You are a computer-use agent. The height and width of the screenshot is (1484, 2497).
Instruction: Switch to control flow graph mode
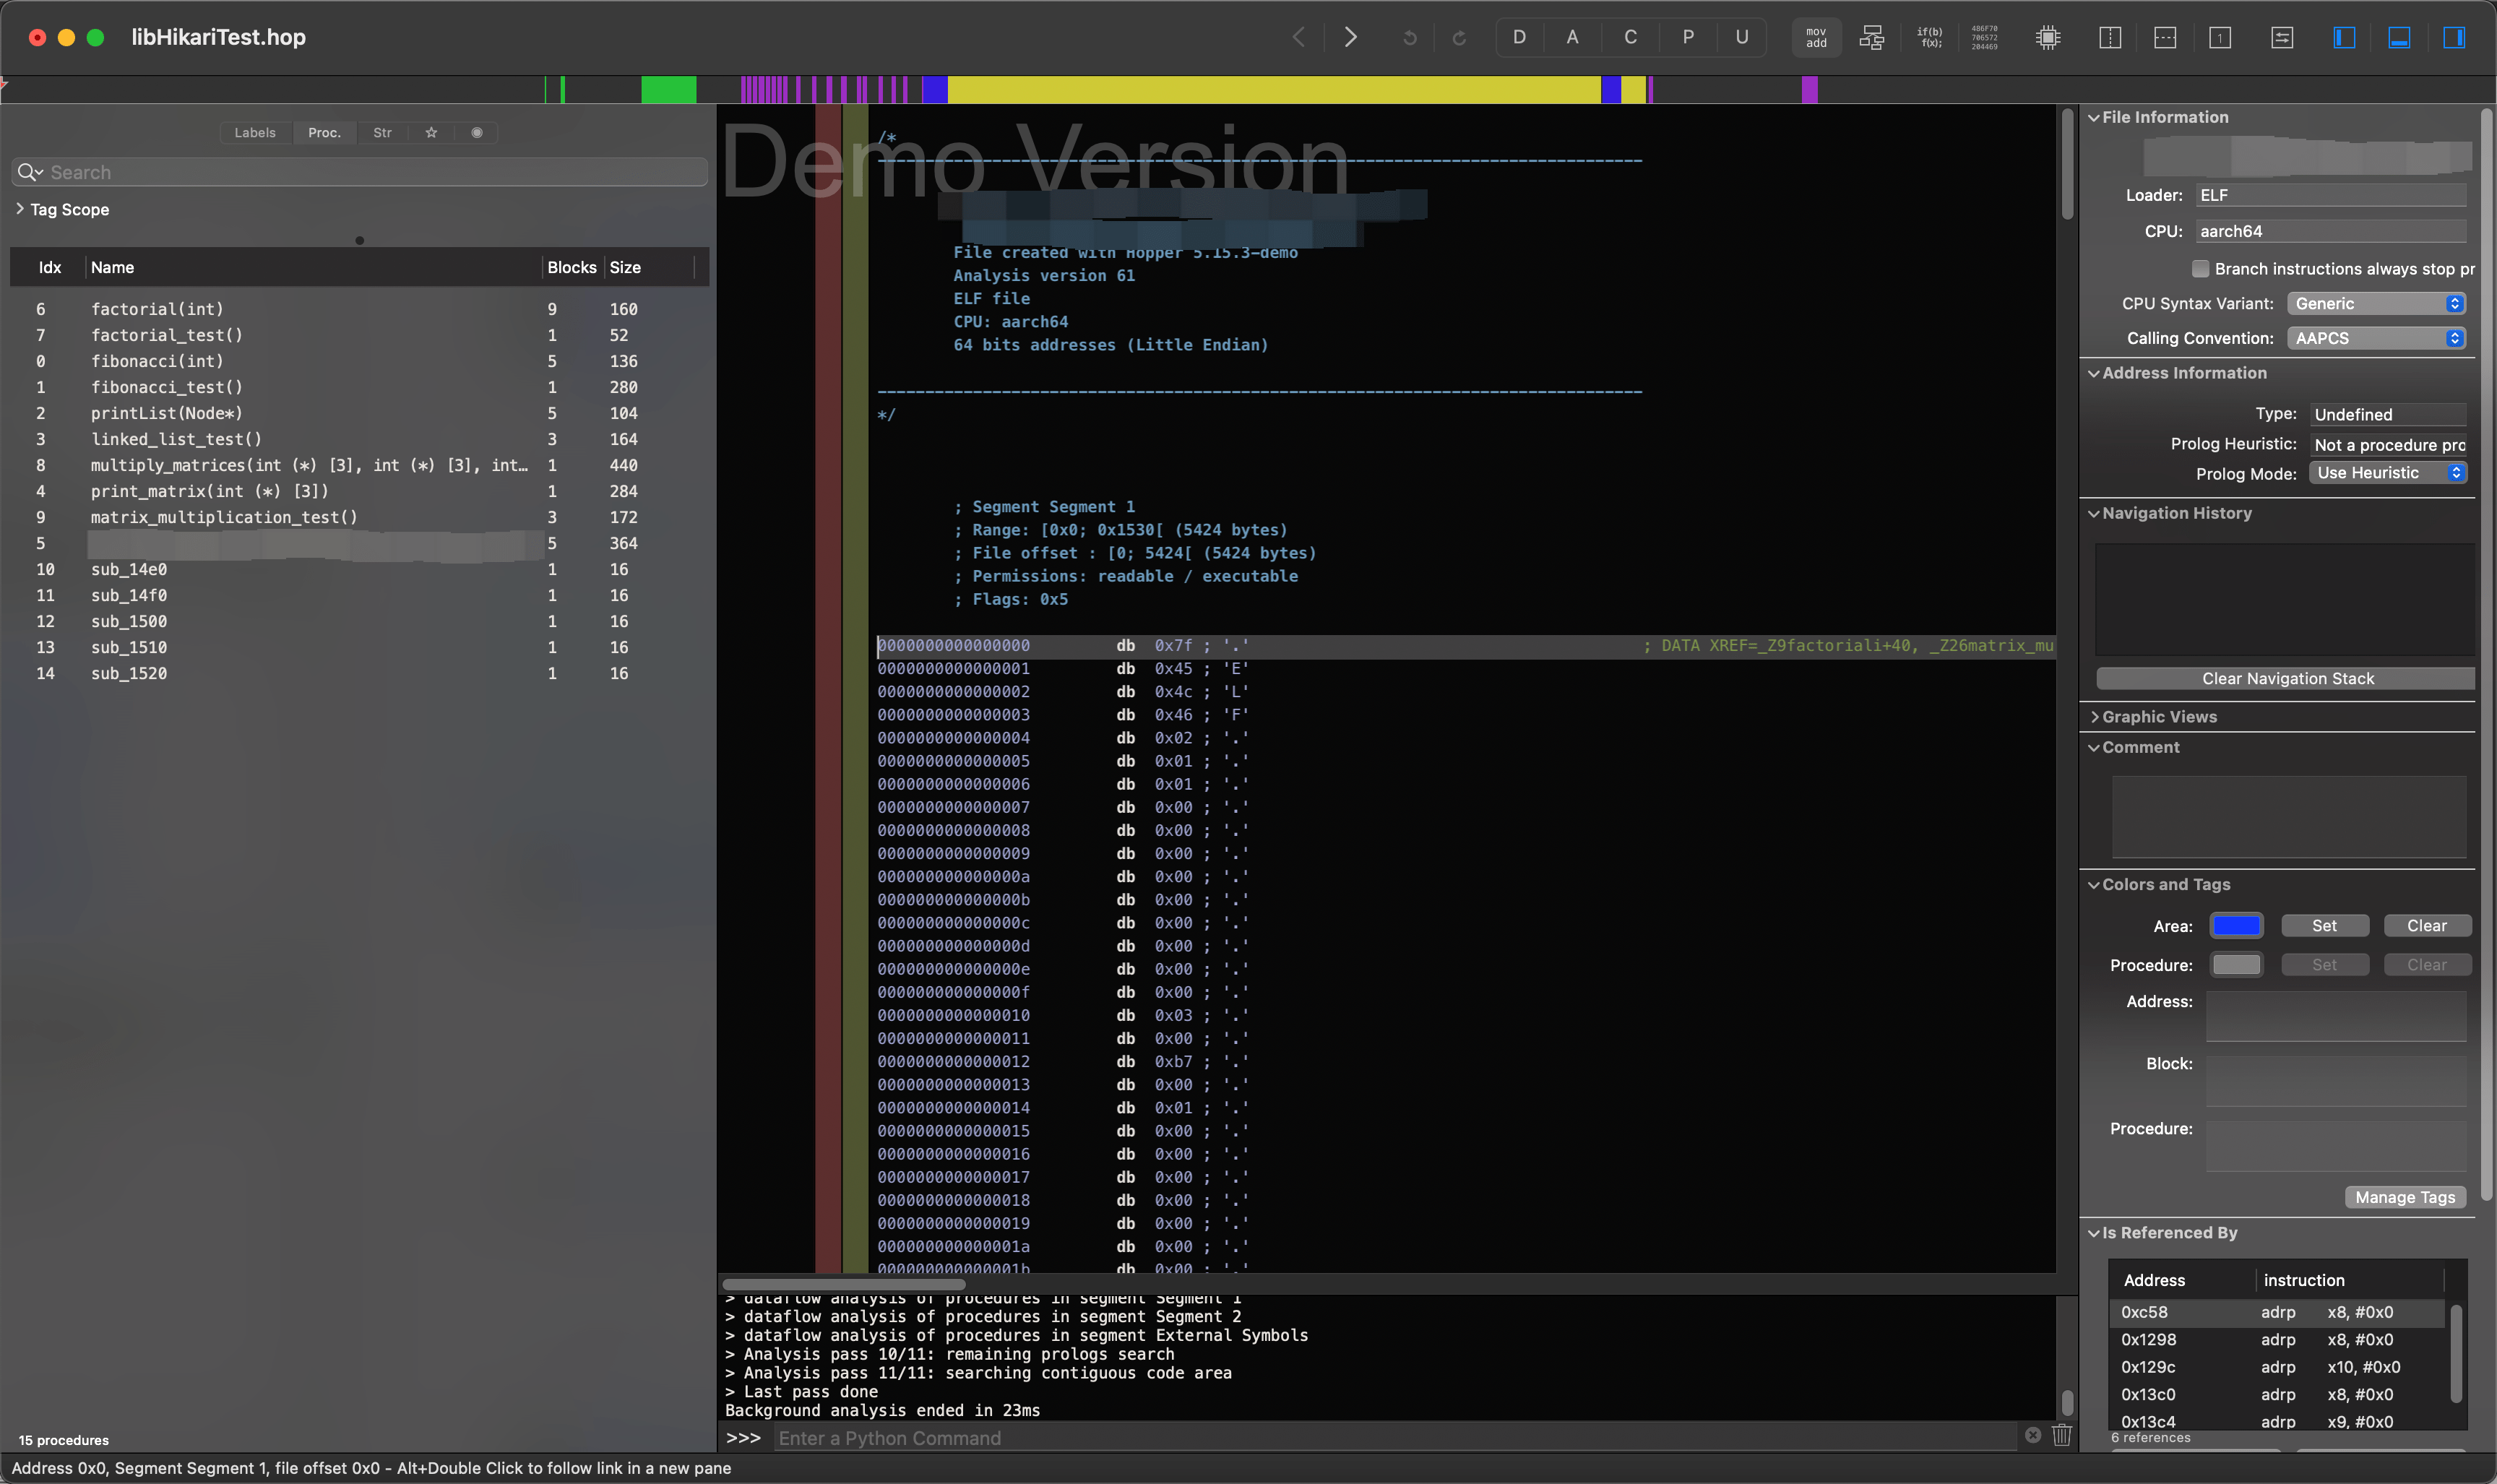pos(1871,37)
